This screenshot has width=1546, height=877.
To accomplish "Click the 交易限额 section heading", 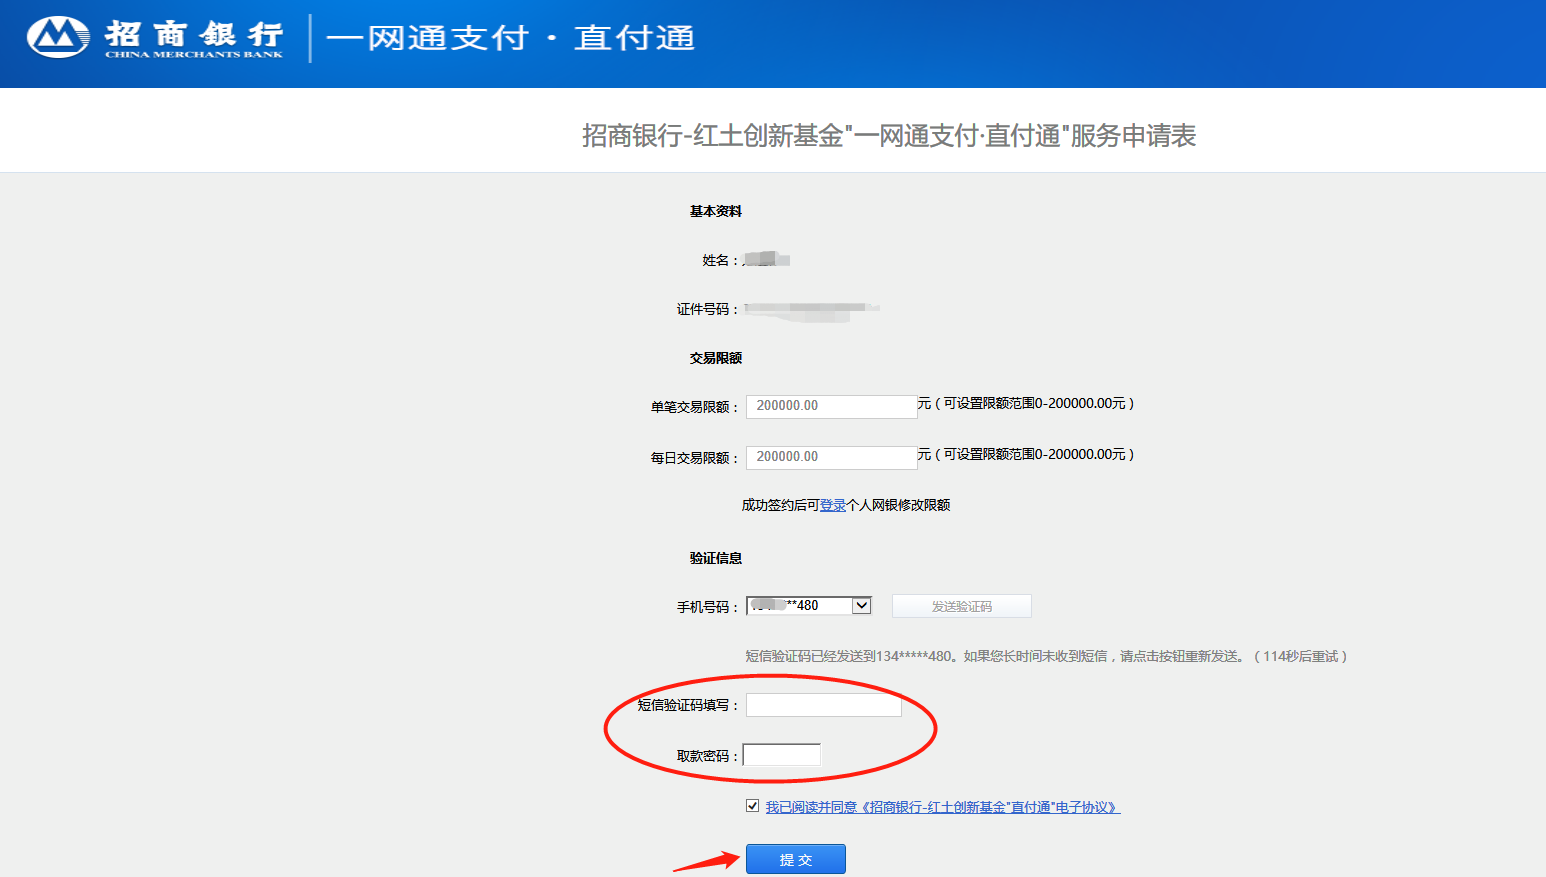I will click(716, 358).
